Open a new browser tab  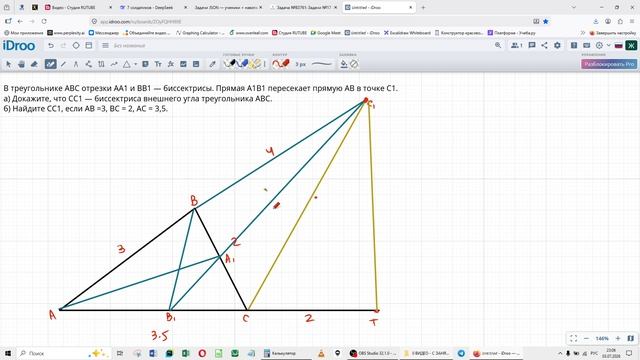(x=423, y=7)
